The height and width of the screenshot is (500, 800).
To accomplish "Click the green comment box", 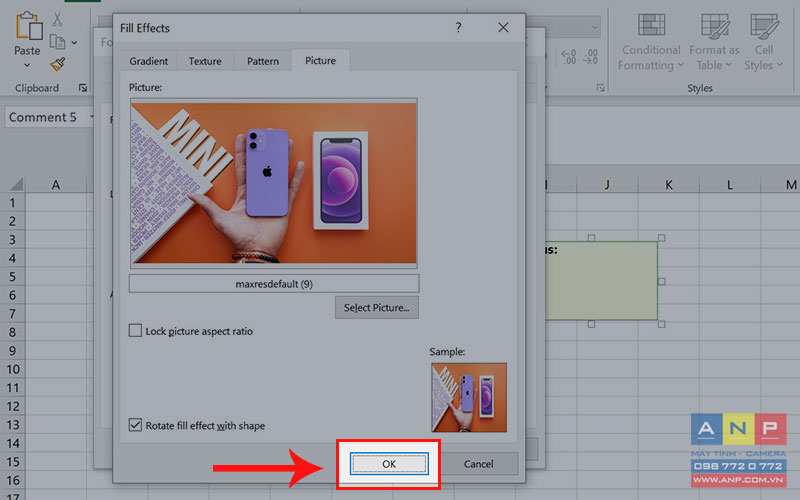I will [x=601, y=281].
